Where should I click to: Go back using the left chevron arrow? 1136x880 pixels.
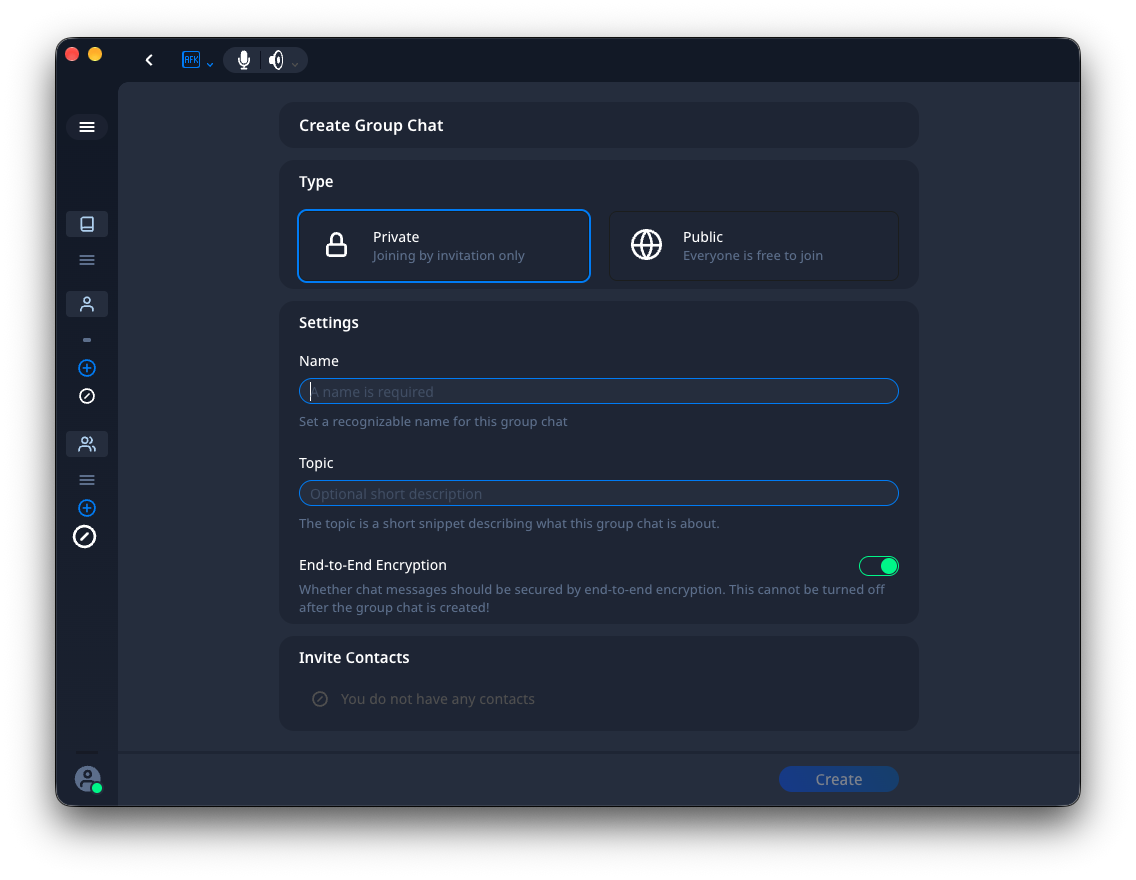[149, 60]
